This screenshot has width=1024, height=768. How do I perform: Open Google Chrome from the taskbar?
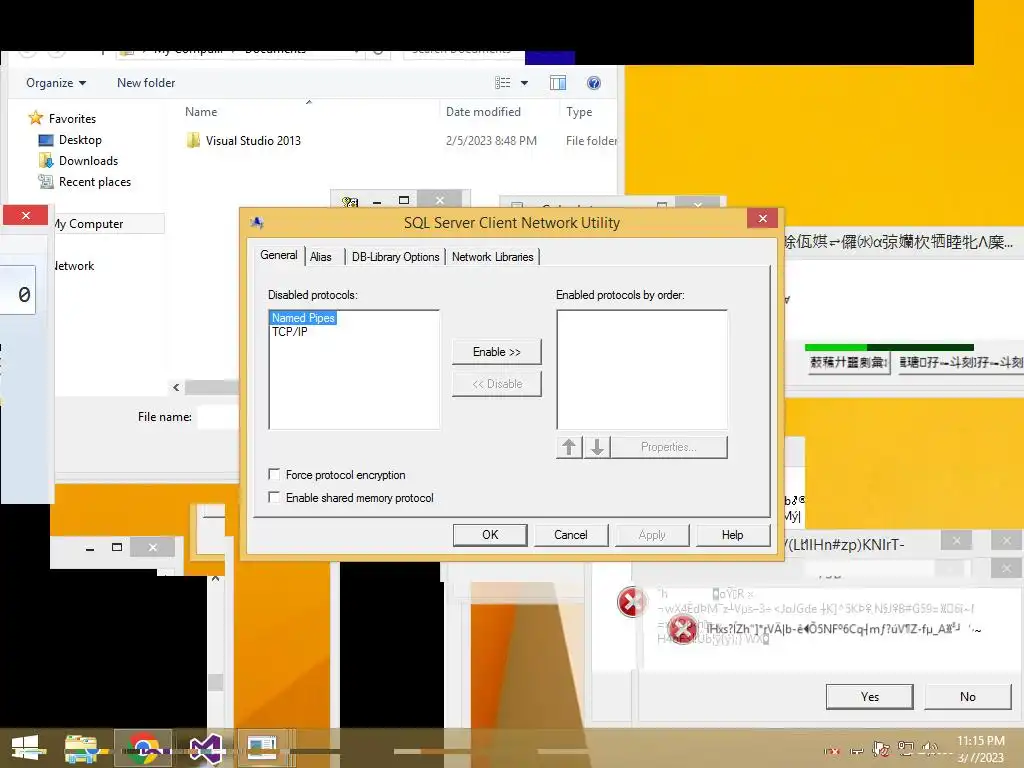[143, 748]
